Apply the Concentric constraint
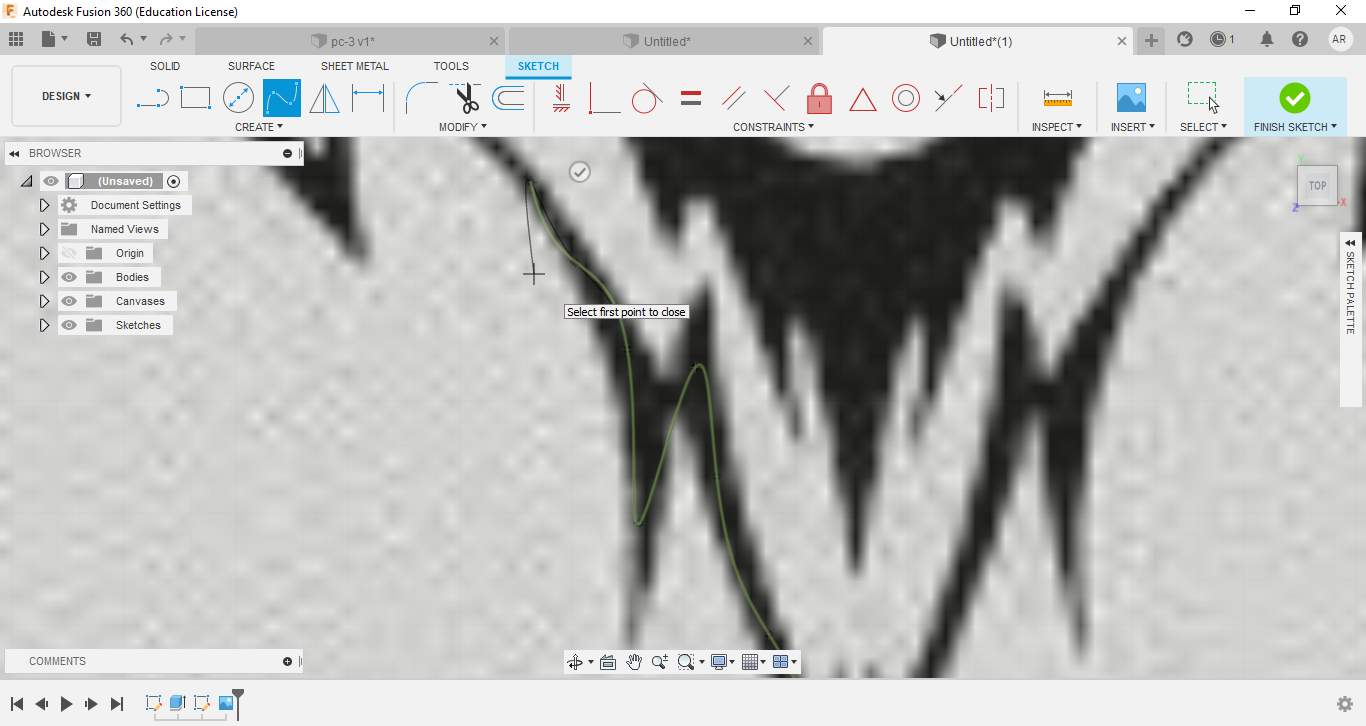This screenshot has height=726, width=1366. (x=905, y=98)
